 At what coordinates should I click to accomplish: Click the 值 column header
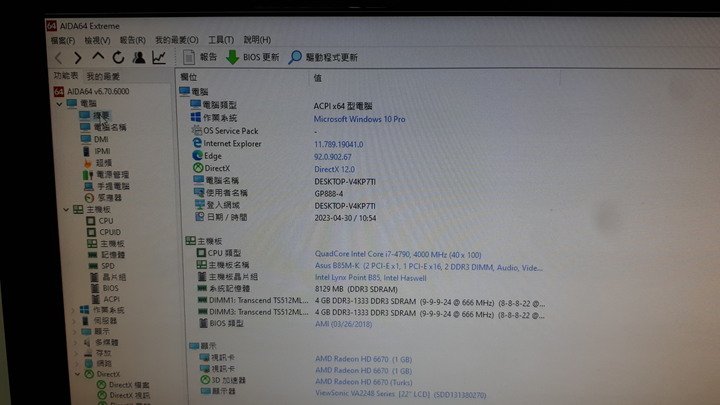pos(317,78)
